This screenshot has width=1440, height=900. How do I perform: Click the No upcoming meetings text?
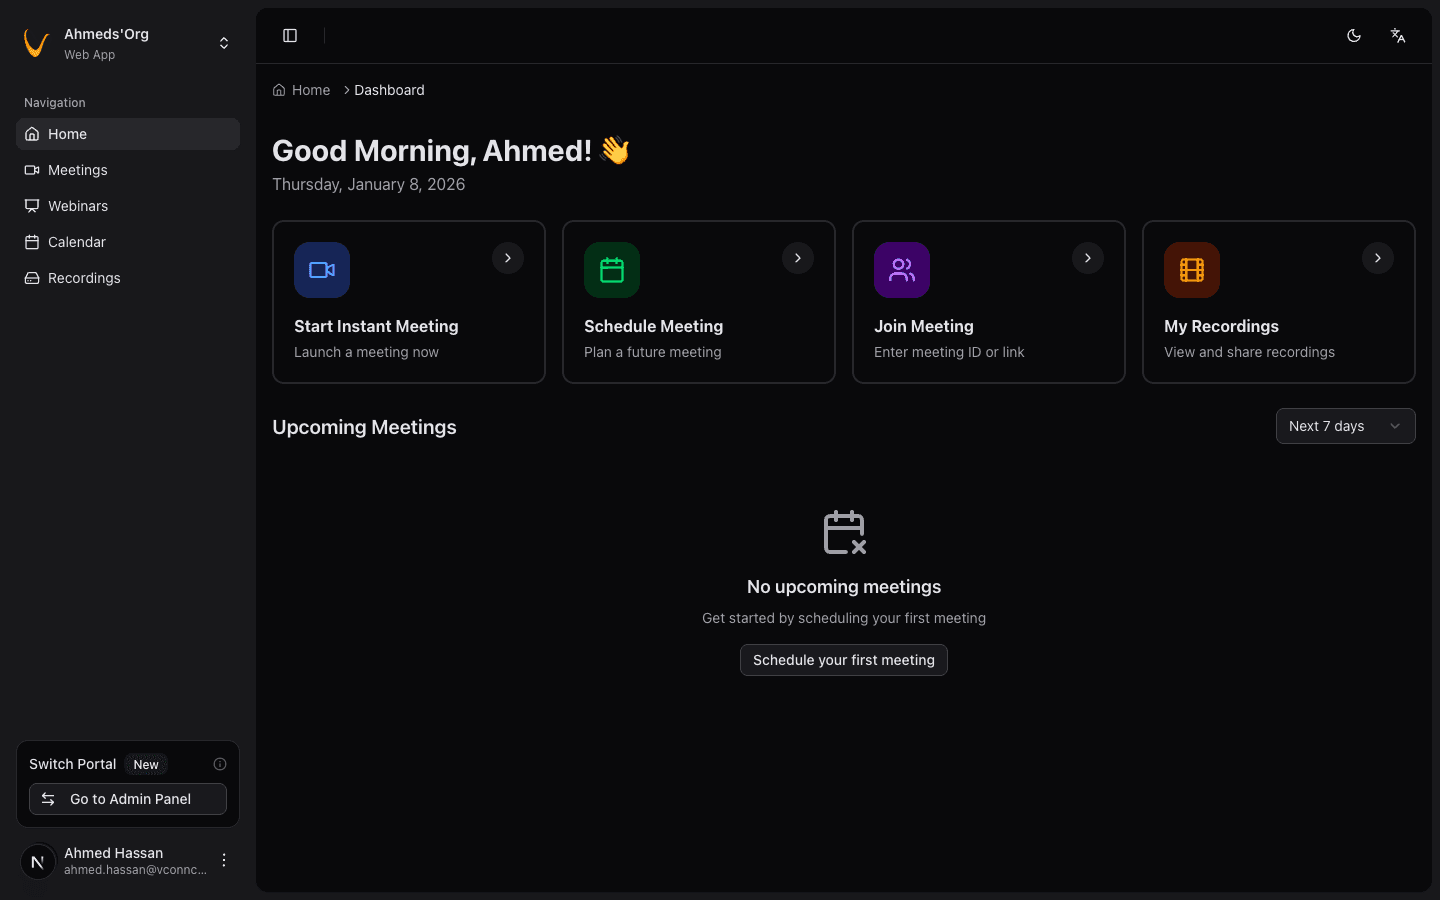(x=844, y=587)
